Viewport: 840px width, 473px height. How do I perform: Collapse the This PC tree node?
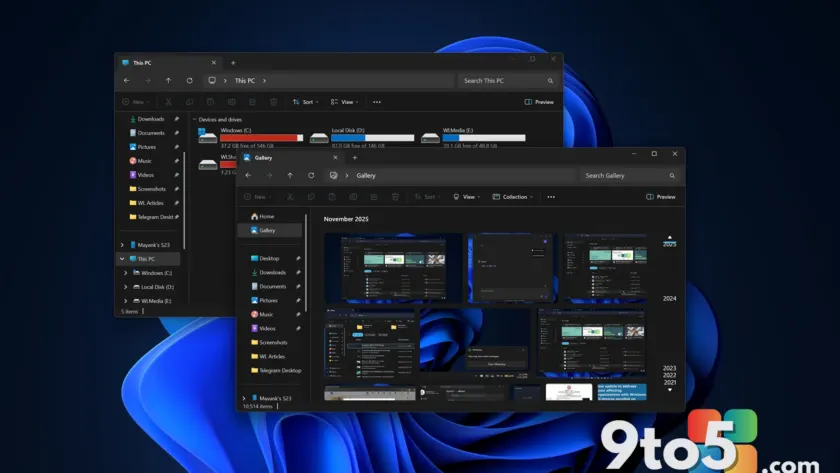coord(122,259)
